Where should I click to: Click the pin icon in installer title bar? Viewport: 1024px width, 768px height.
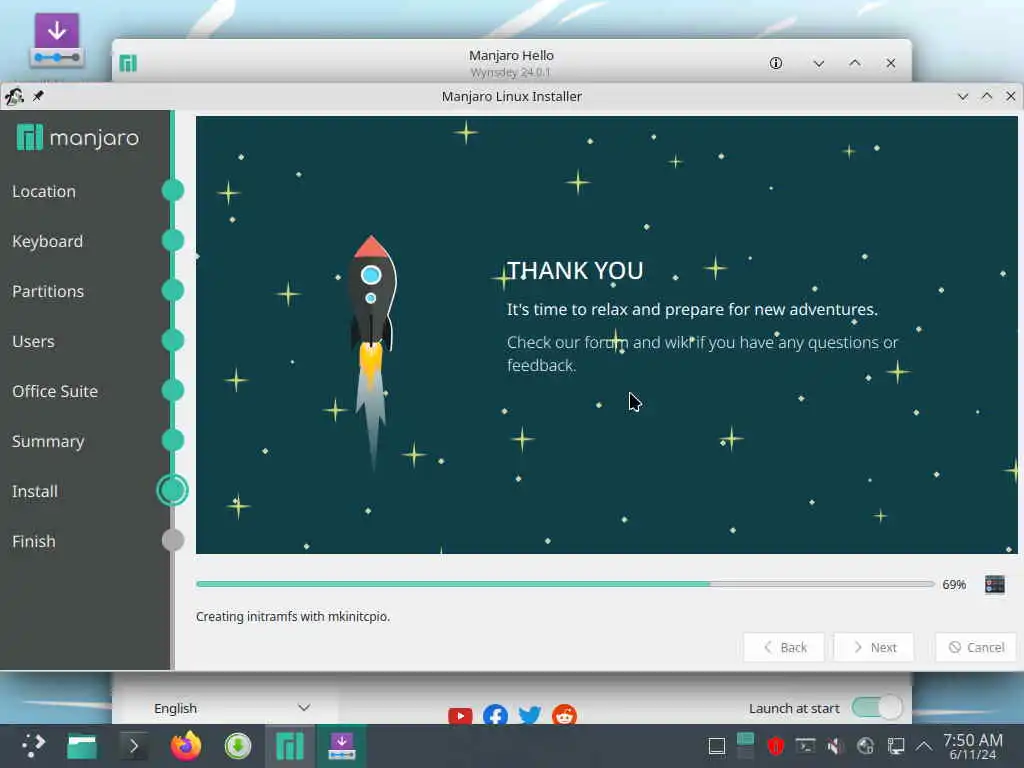click(x=38, y=96)
